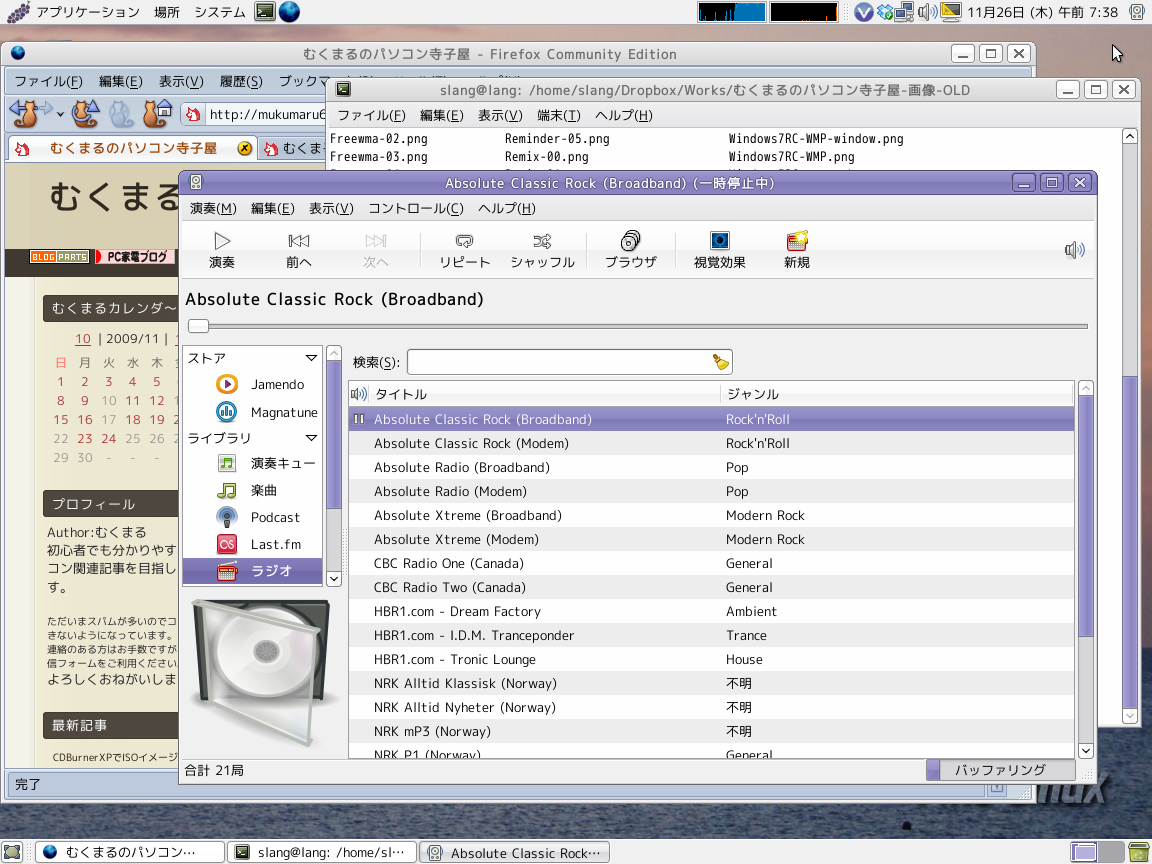The image size is (1152, 864).
Task: Start playback with the 演奏 play button
Action: point(222,251)
